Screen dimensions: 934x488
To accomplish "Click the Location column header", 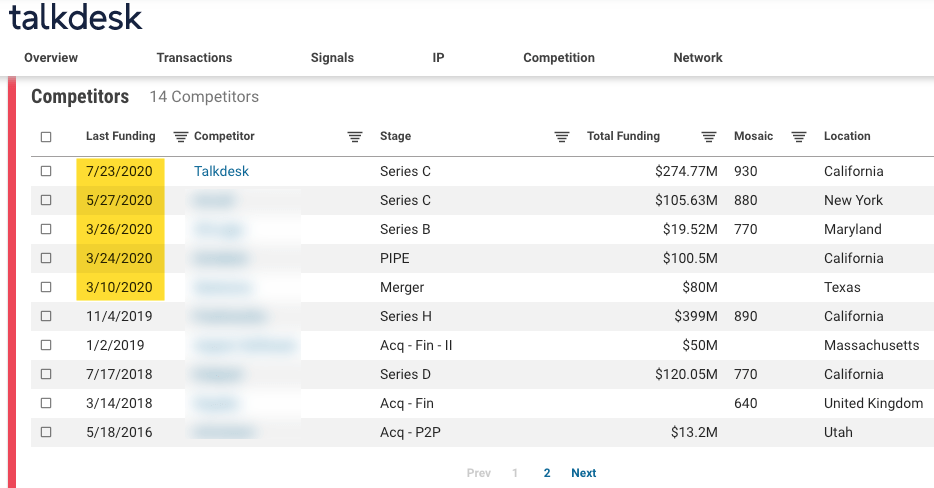I will (x=847, y=137).
